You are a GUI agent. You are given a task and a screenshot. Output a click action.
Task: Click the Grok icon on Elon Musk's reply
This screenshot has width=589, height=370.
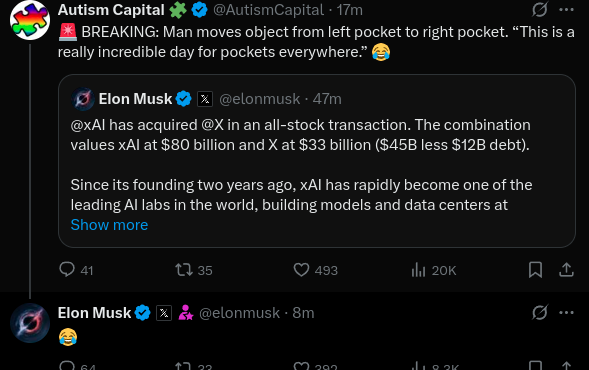540,313
